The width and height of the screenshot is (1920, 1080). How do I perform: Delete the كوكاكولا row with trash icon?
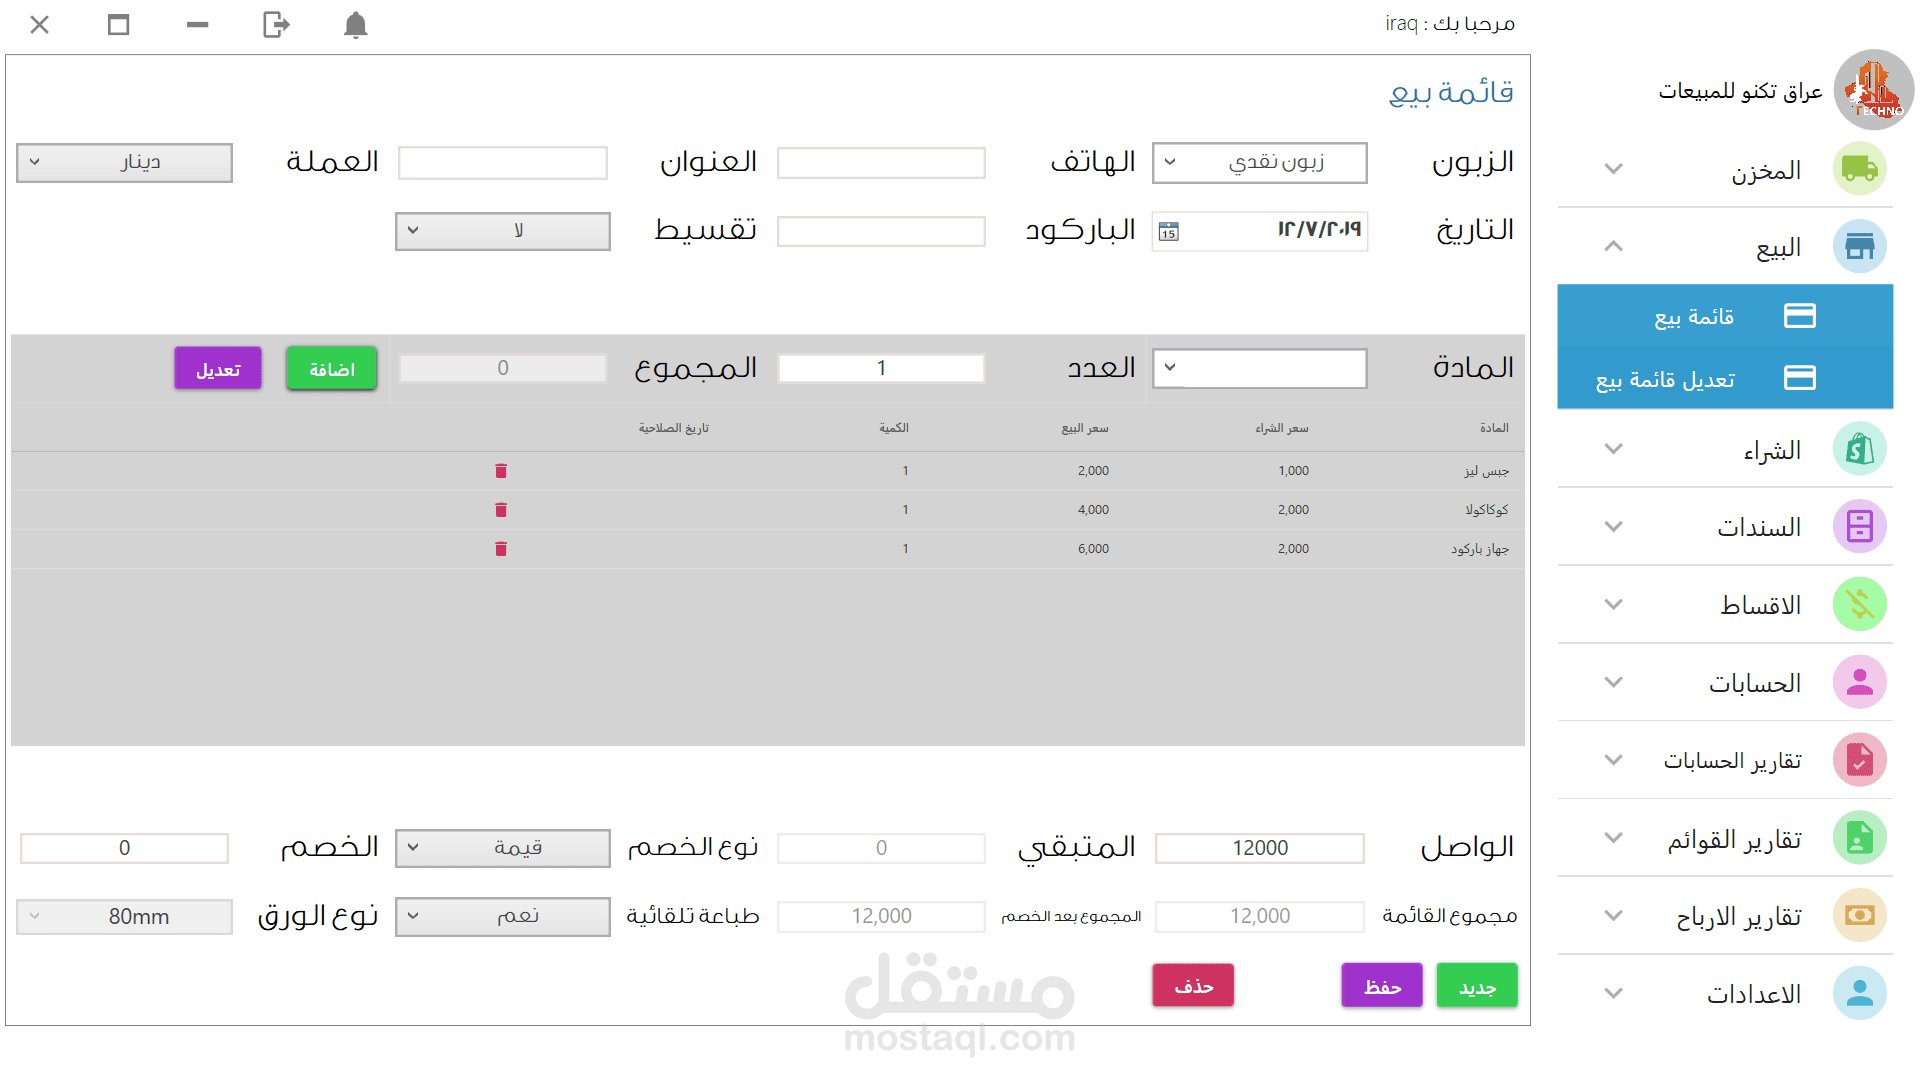(501, 510)
